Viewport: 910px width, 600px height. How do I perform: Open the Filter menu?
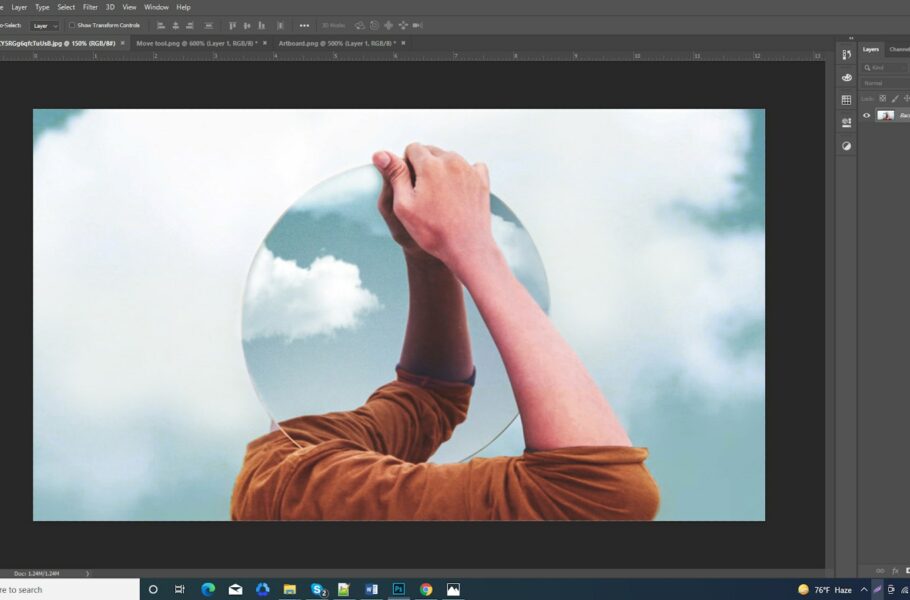click(x=90, y=7)
